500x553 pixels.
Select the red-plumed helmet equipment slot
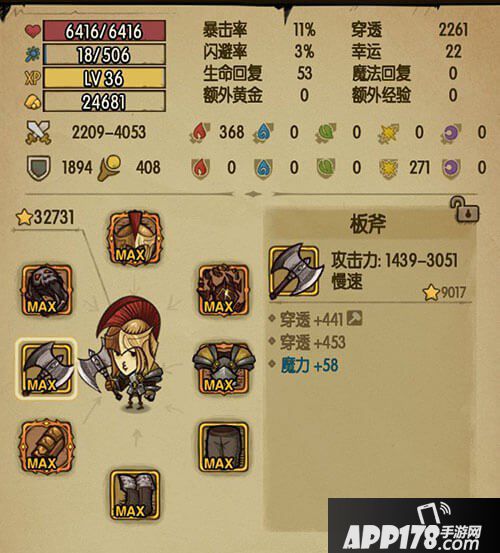[134, 239]
